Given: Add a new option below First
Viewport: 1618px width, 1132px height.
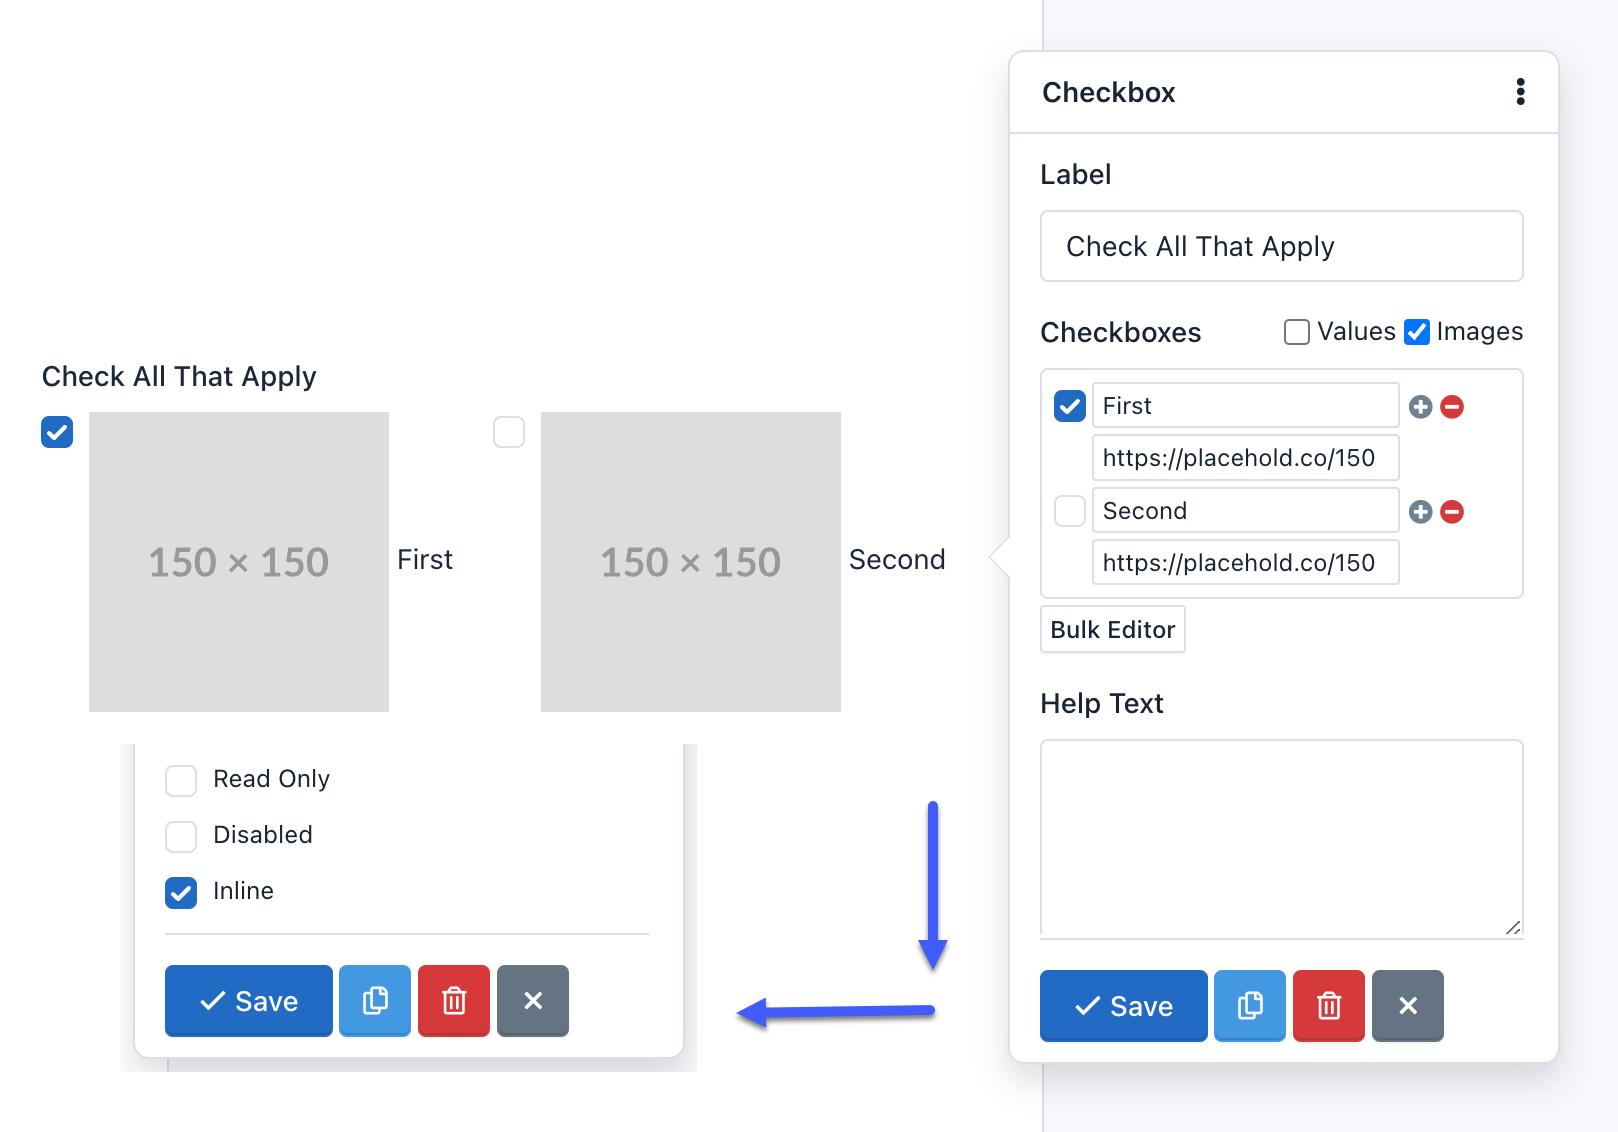Looking at the screenshot, I should [x=1420, y=406].
